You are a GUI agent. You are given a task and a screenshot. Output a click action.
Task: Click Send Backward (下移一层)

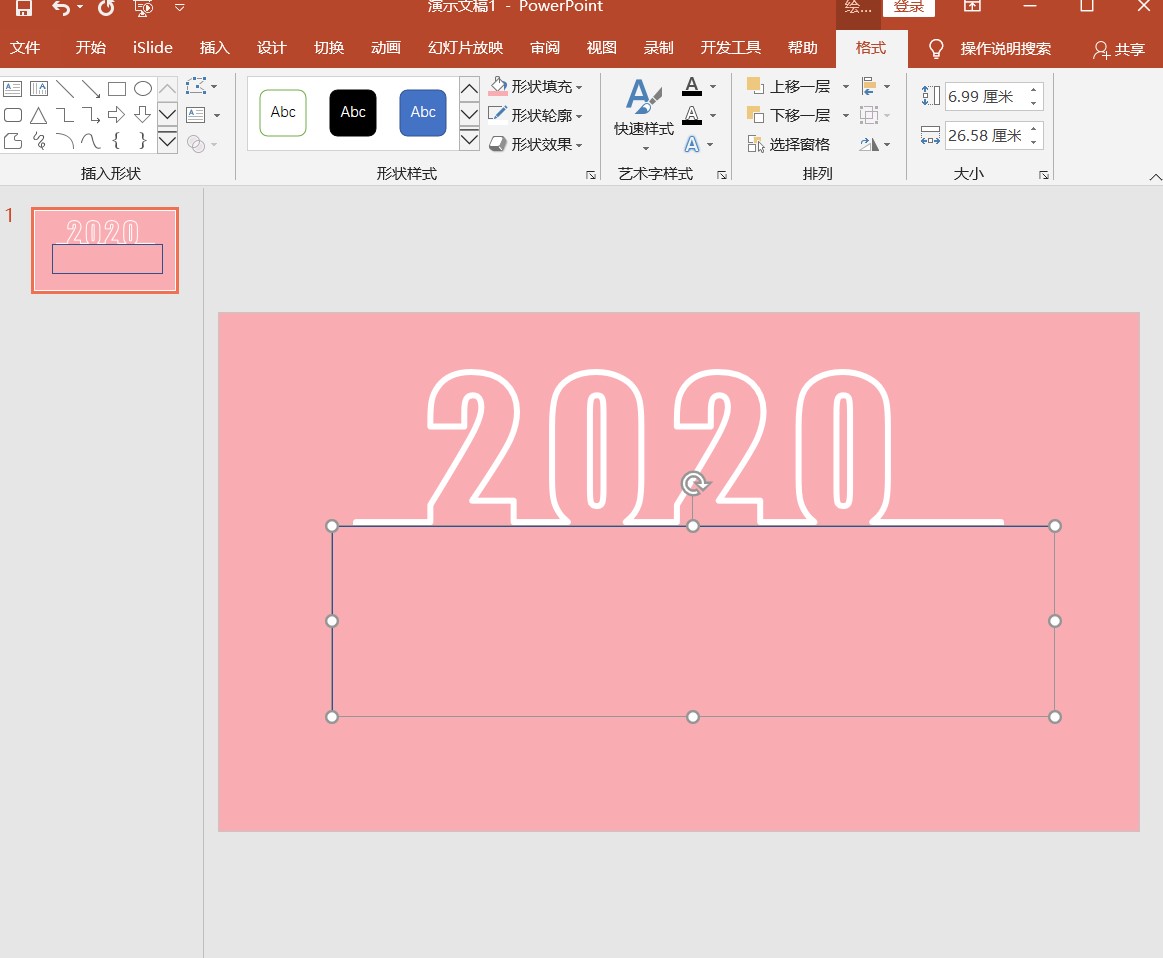click(x=788, y=116)
